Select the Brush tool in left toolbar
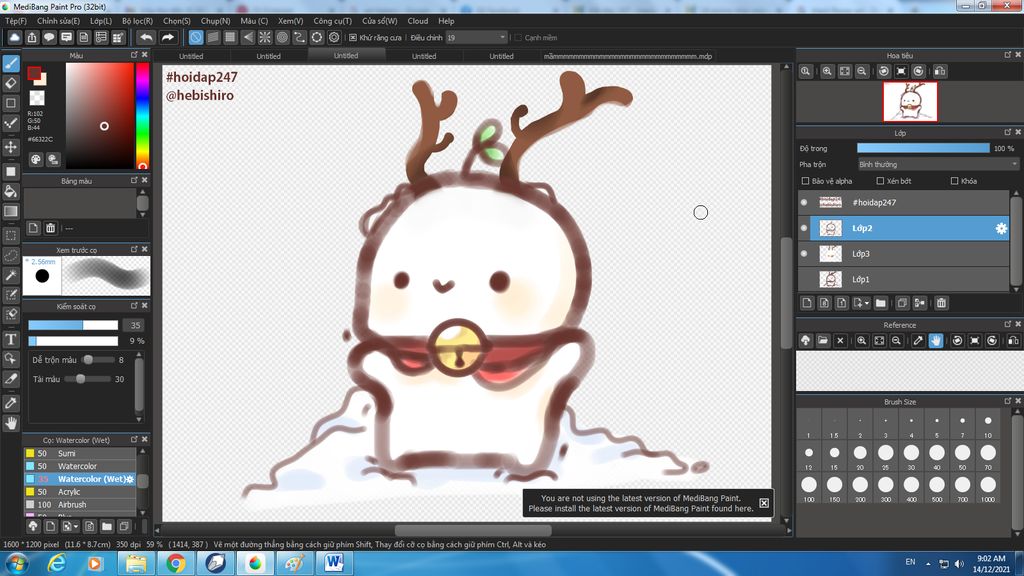This screenshot has height=576, width=1024. pyautogui.click(x=11, y=64)
